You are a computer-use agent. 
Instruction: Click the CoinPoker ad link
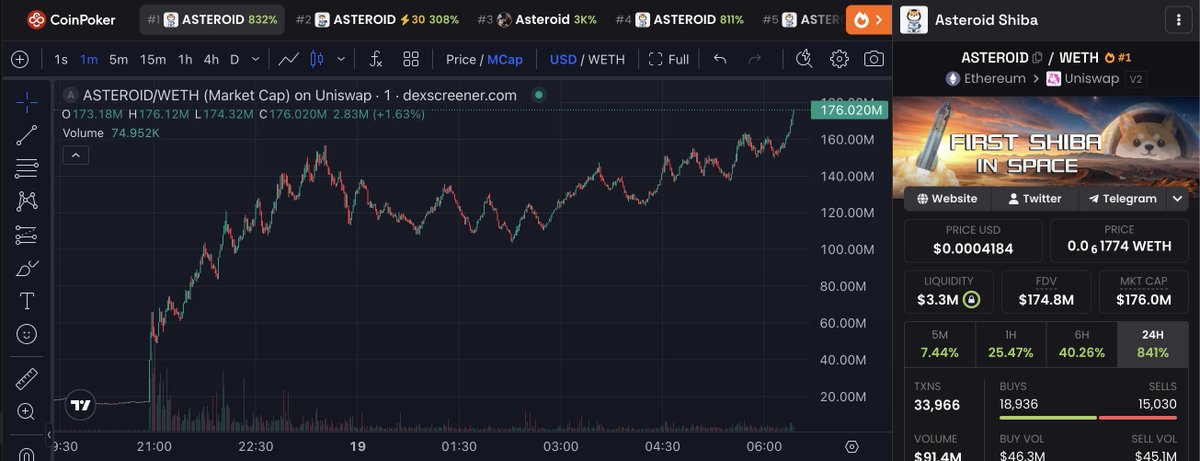click(x=70, y=19)
